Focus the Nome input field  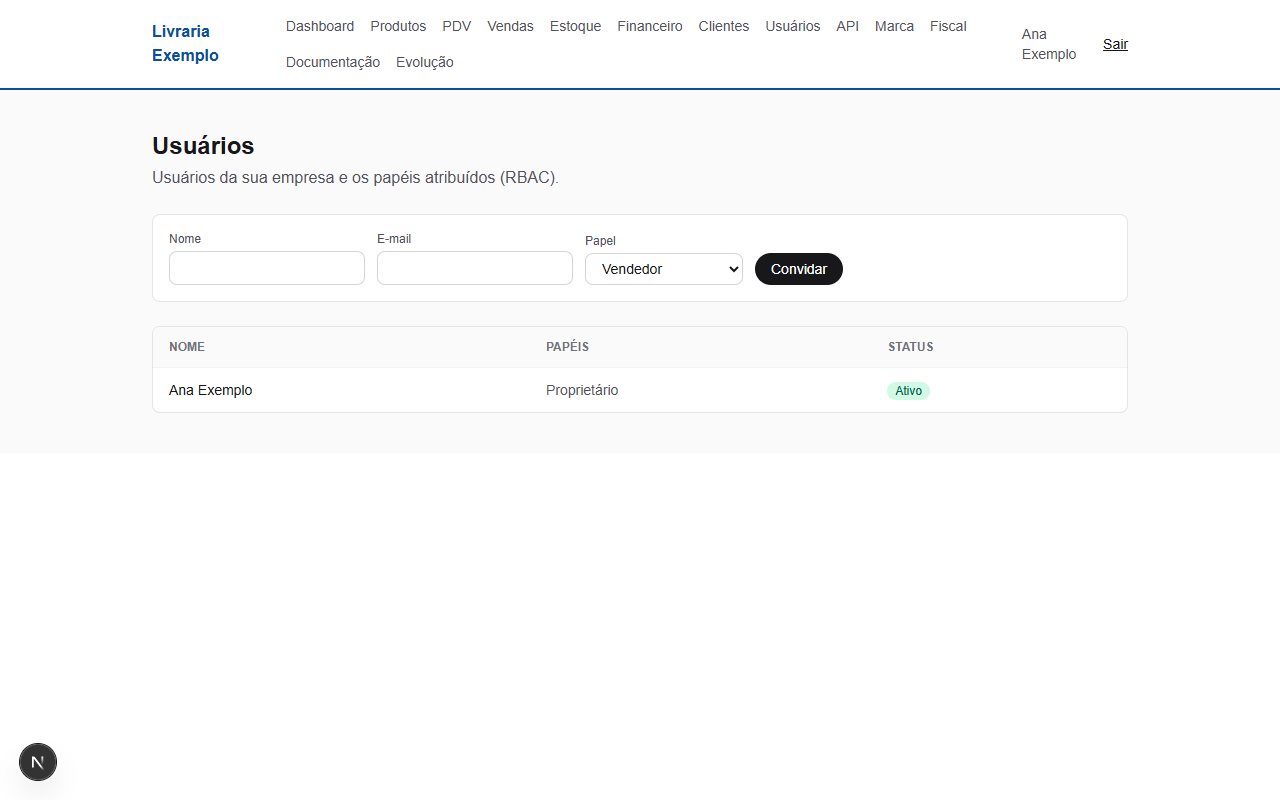point(267,268)
